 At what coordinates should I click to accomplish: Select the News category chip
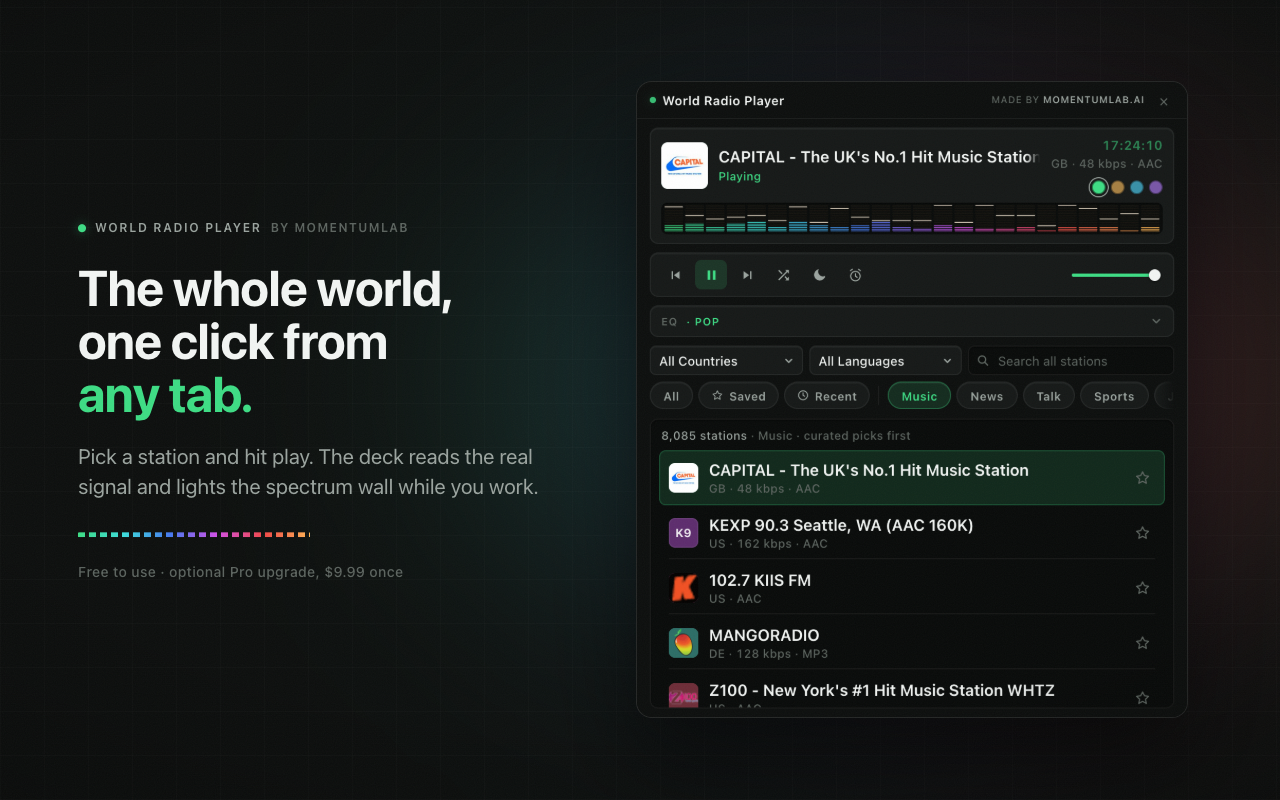pyautogui.click(x=986, y=396)
